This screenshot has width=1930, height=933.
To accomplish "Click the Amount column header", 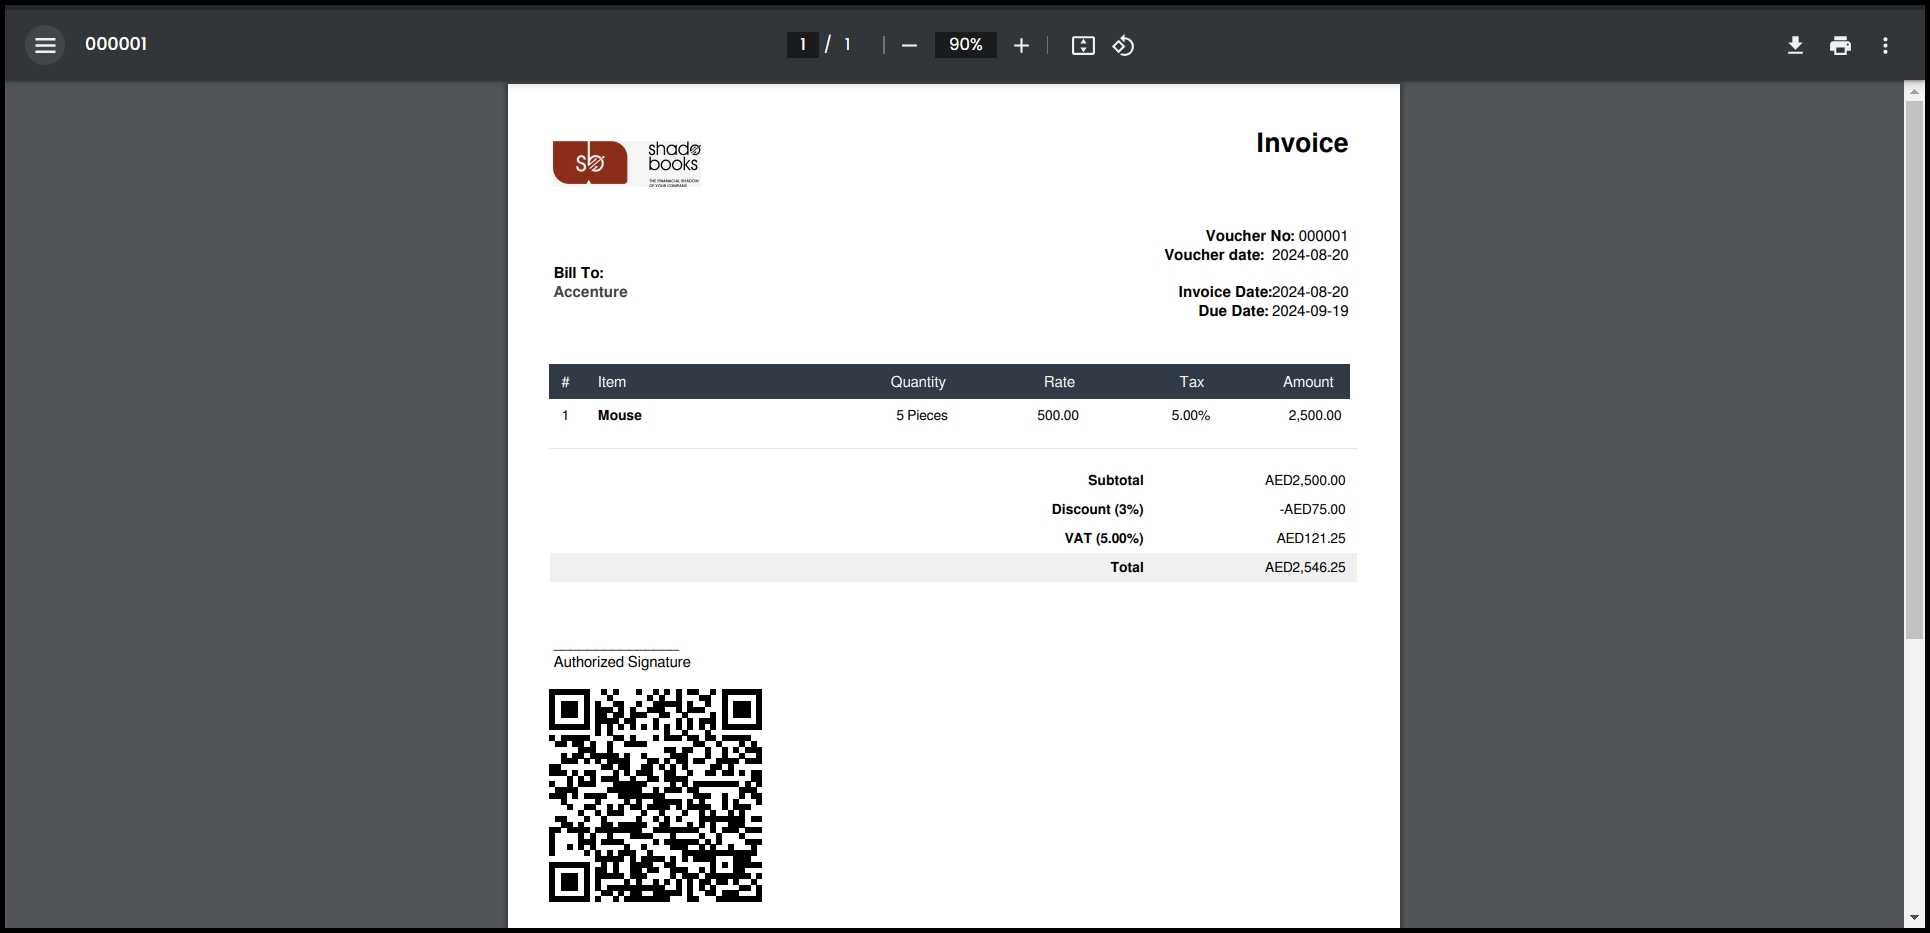I will tap(1308, 382).
